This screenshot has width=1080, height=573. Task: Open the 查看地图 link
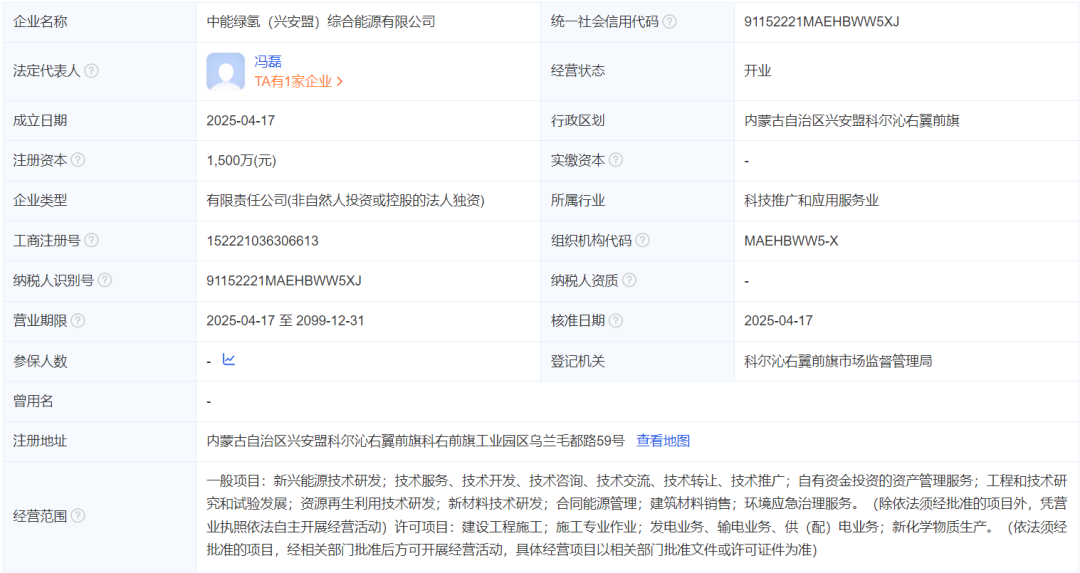pyautogui.click(x=663, y=441)
